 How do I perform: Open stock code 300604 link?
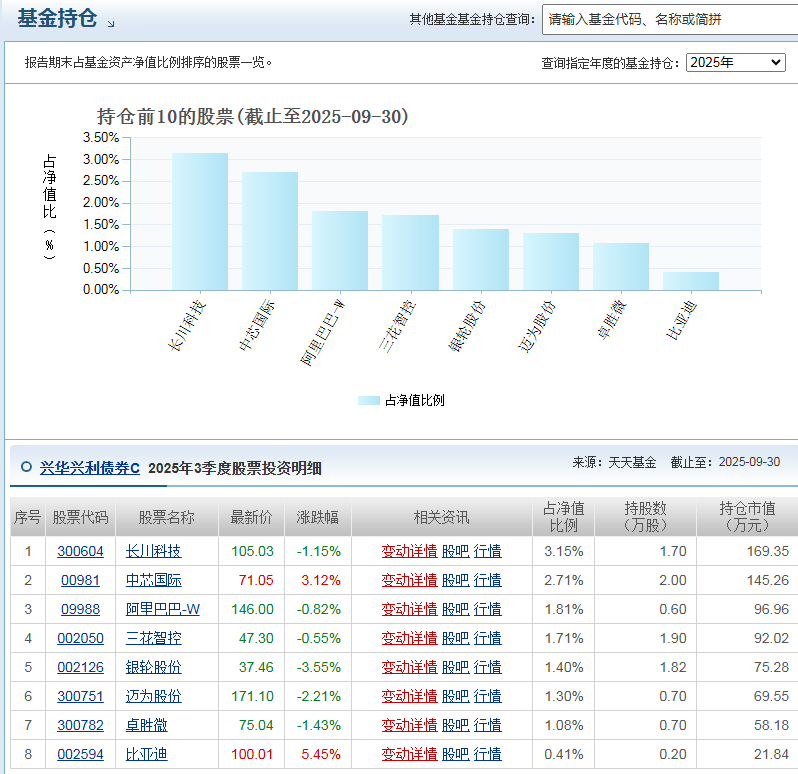(80, 551)
